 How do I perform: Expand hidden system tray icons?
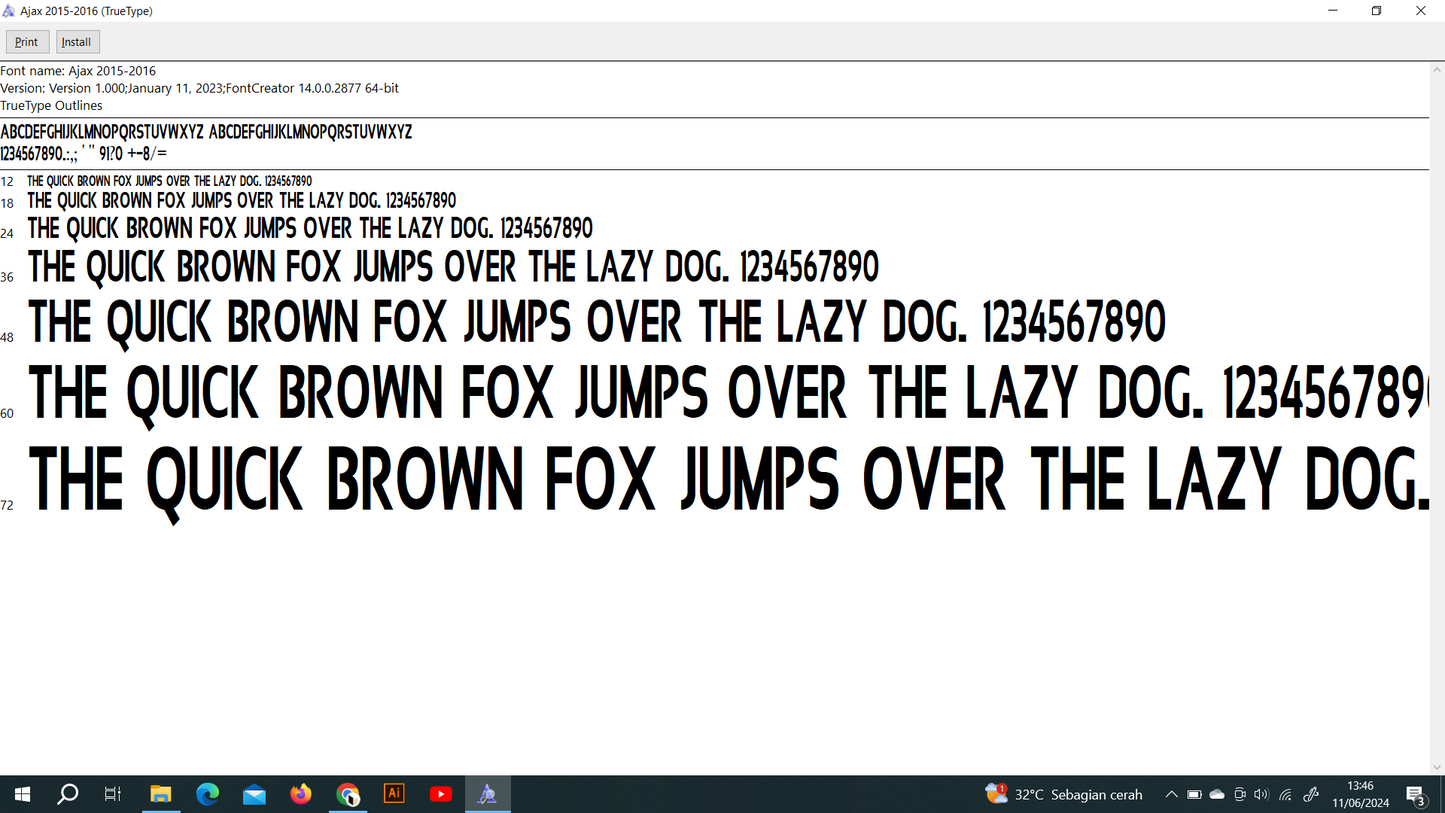pyautogui.click(x=1171, y=794)
